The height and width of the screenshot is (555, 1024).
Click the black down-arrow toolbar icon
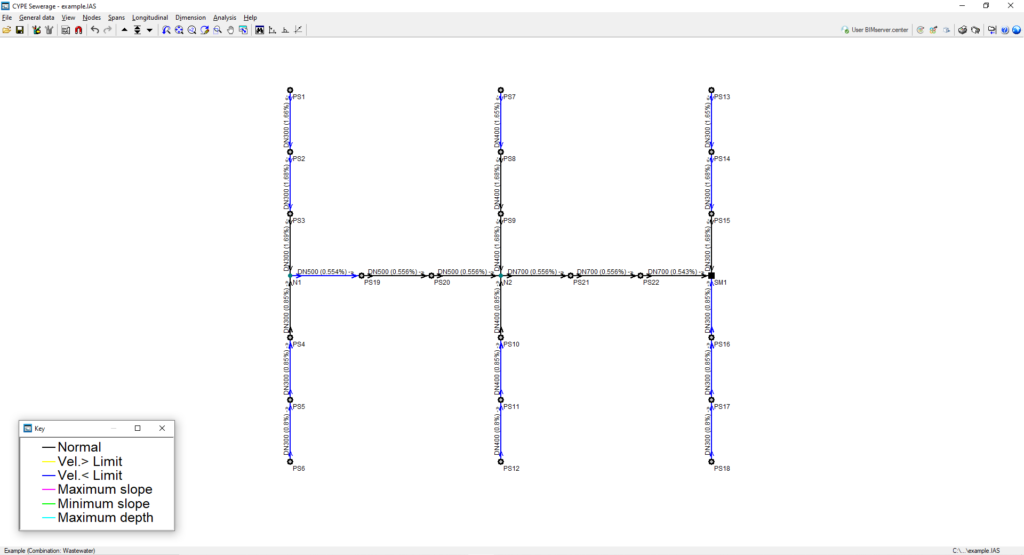click(x=150, y=30)
